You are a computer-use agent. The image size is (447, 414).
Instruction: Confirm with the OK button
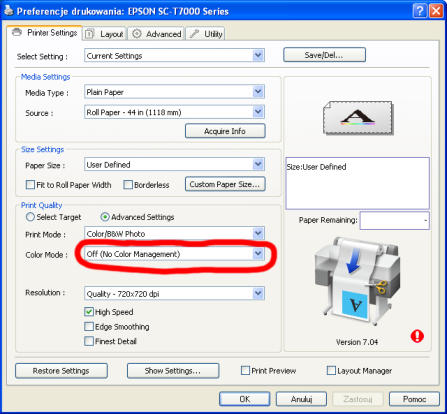pyautogui.click(x=245, y=399)
